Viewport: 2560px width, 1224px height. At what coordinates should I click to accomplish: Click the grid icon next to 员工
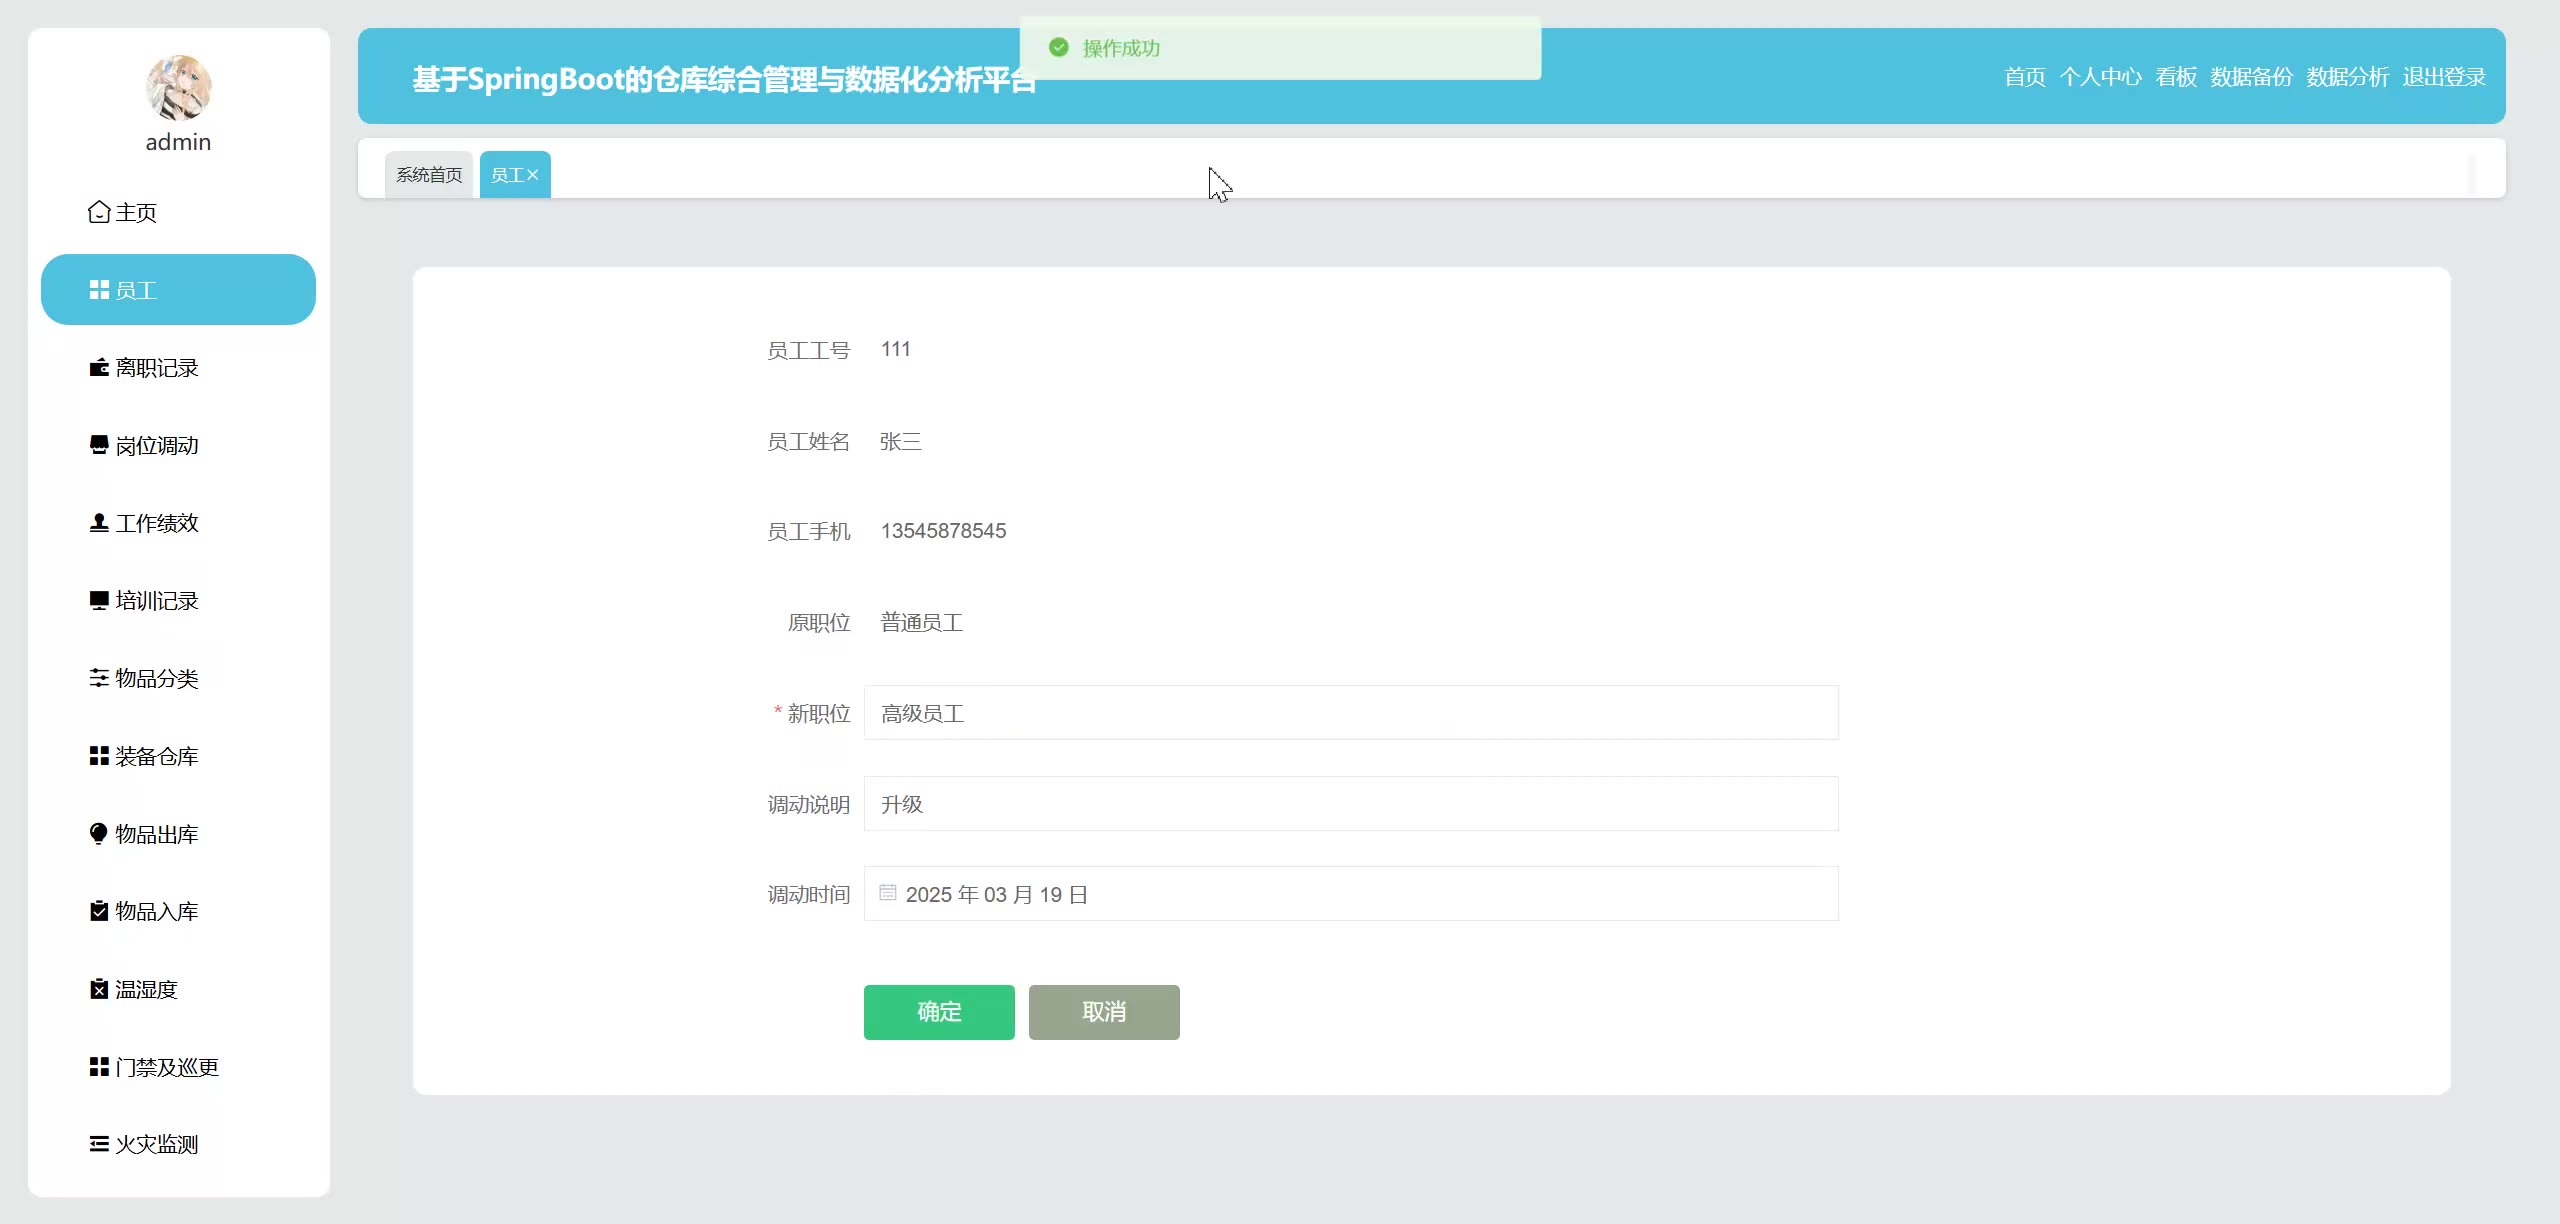[99, 290]
